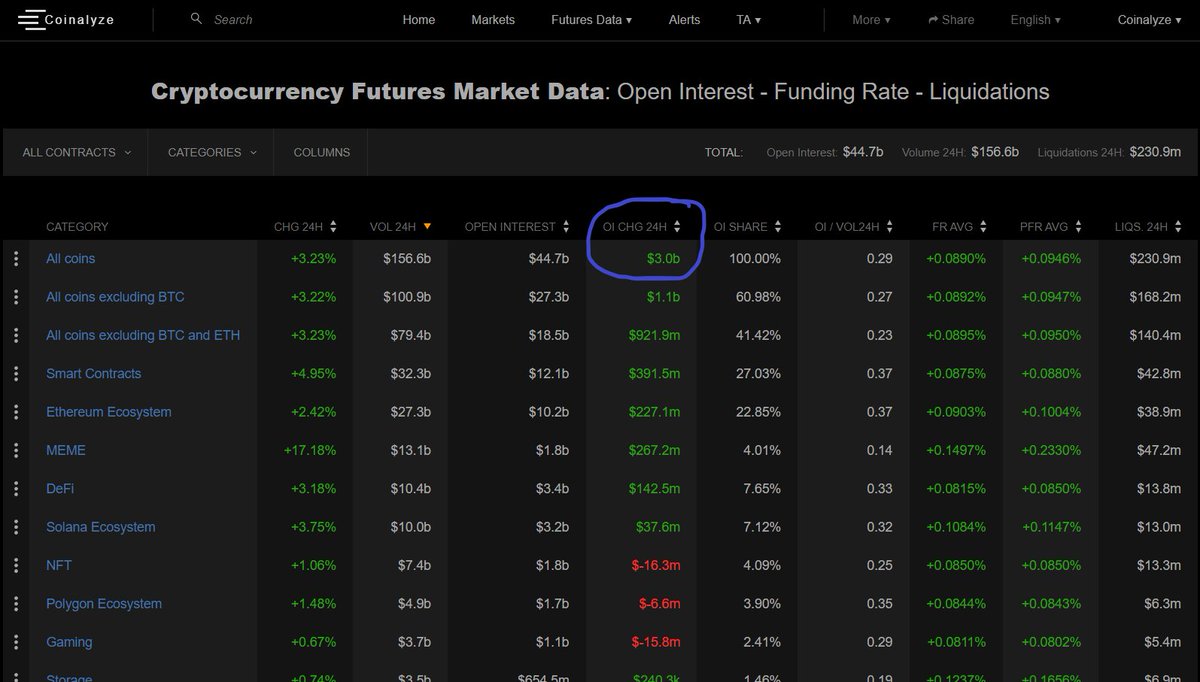
Task: Sort by OI CHG 24H column arrows
Action: (677, 227)
